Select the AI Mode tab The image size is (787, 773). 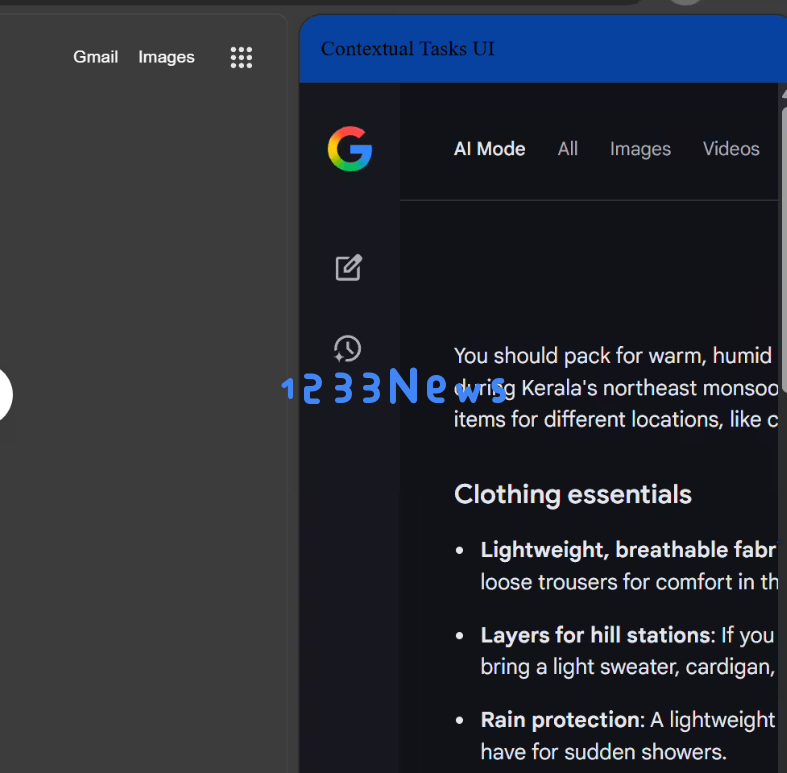point(489,149)
